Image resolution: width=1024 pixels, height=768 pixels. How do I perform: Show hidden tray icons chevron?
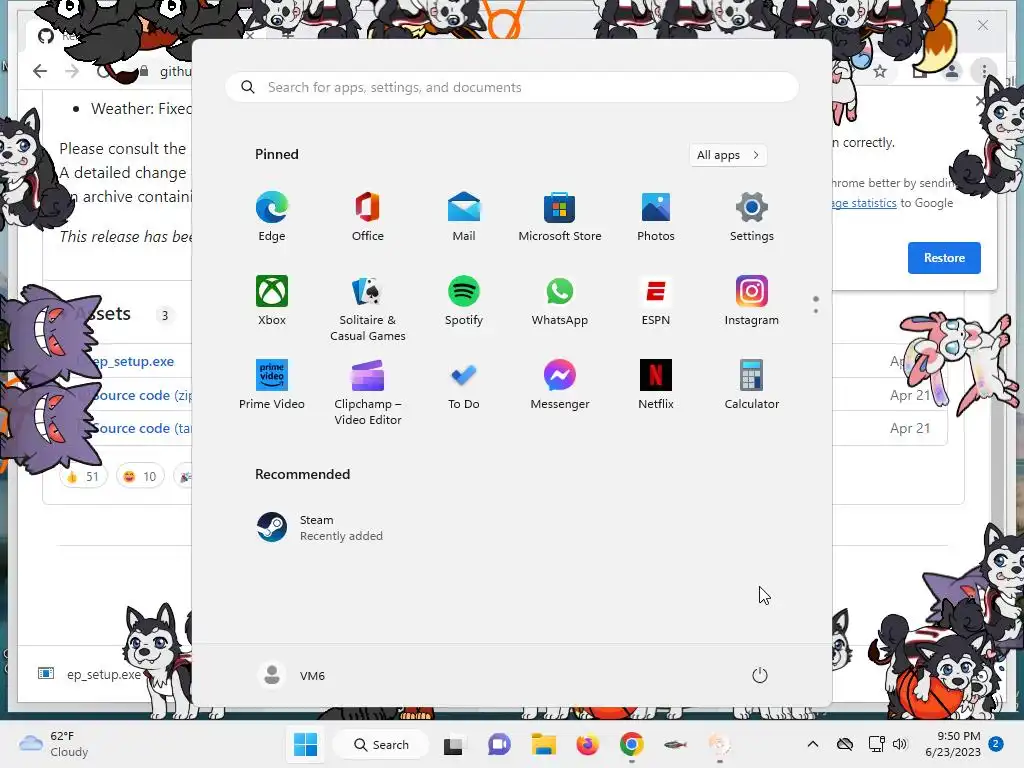coord(812,744)
